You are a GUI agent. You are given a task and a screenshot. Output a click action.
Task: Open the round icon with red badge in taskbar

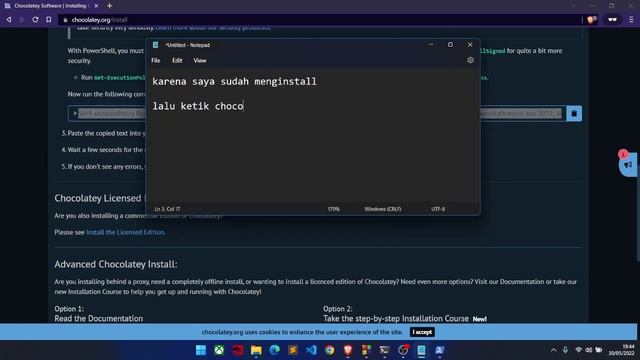[403, 350]
